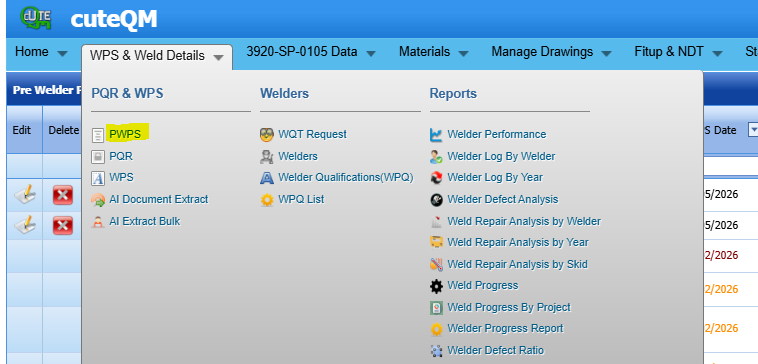The width and height of the screenshot is (758, 364).
Task: Open the Home menu
Action: pos(32,52)
